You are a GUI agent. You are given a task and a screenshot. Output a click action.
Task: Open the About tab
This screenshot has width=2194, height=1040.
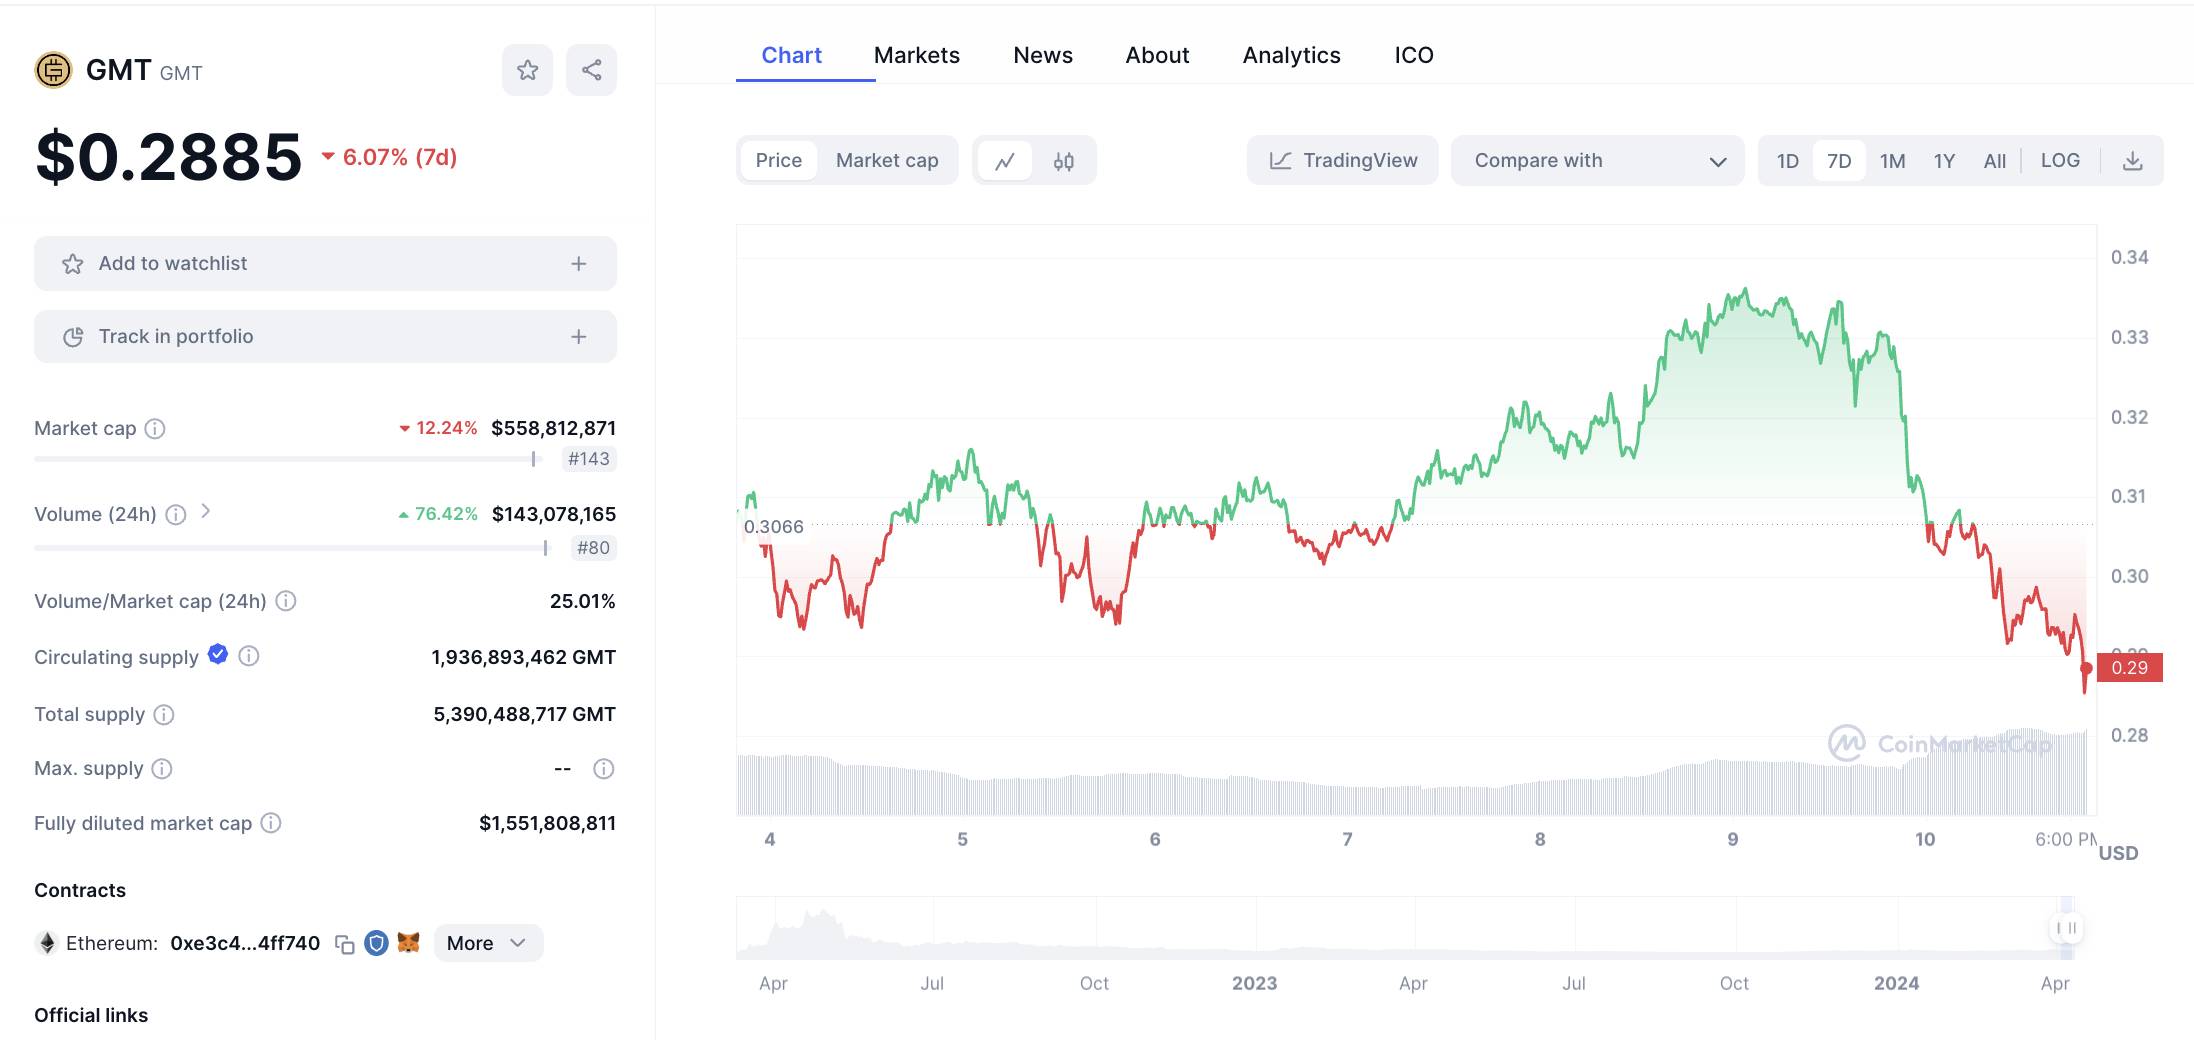point(1157,55)
